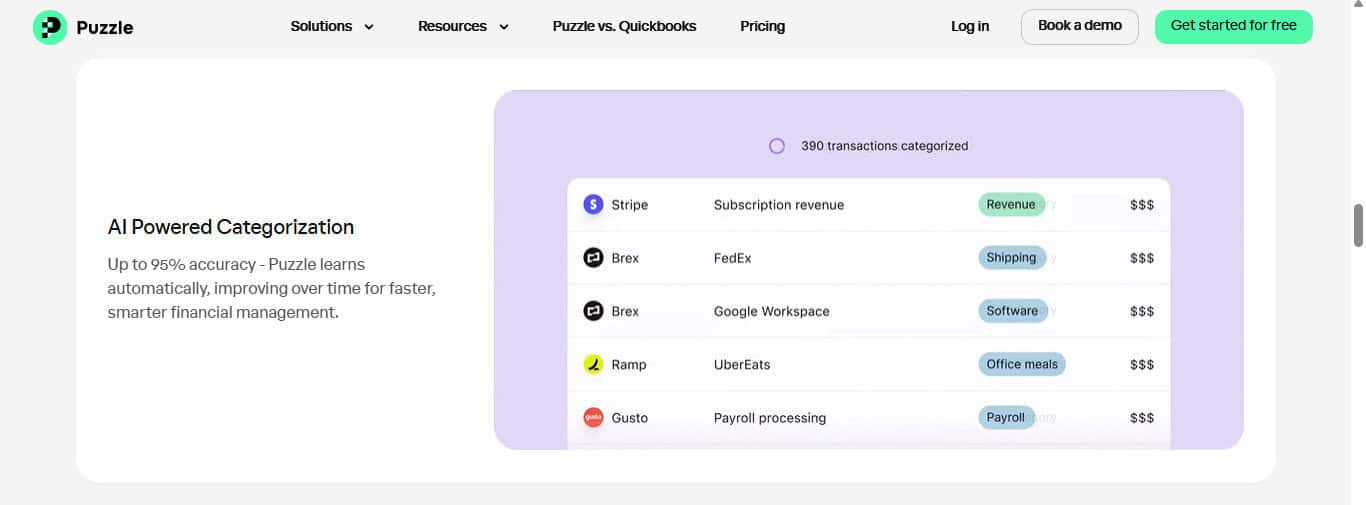Click the Puzzle logo icon
The image size is (1366, 505).
pos(50,27)
